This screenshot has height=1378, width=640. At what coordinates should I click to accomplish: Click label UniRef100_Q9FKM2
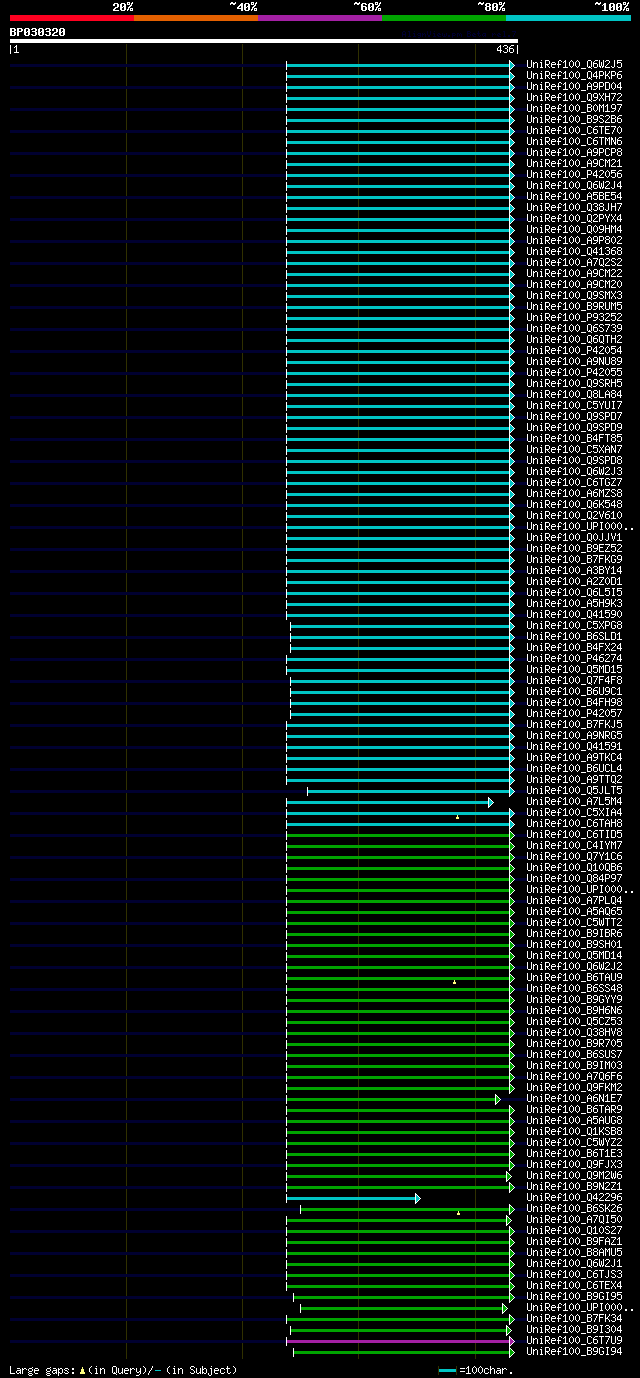point(574,1087)
